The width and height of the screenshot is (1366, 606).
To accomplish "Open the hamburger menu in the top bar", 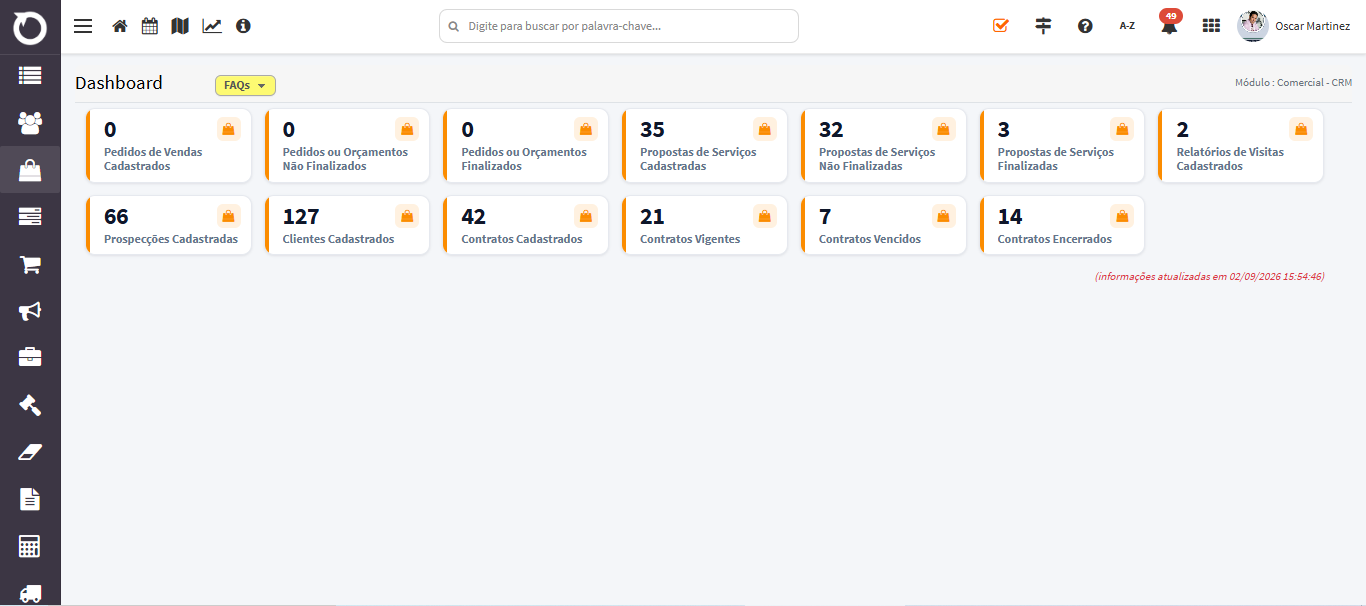I will (83, 26).
